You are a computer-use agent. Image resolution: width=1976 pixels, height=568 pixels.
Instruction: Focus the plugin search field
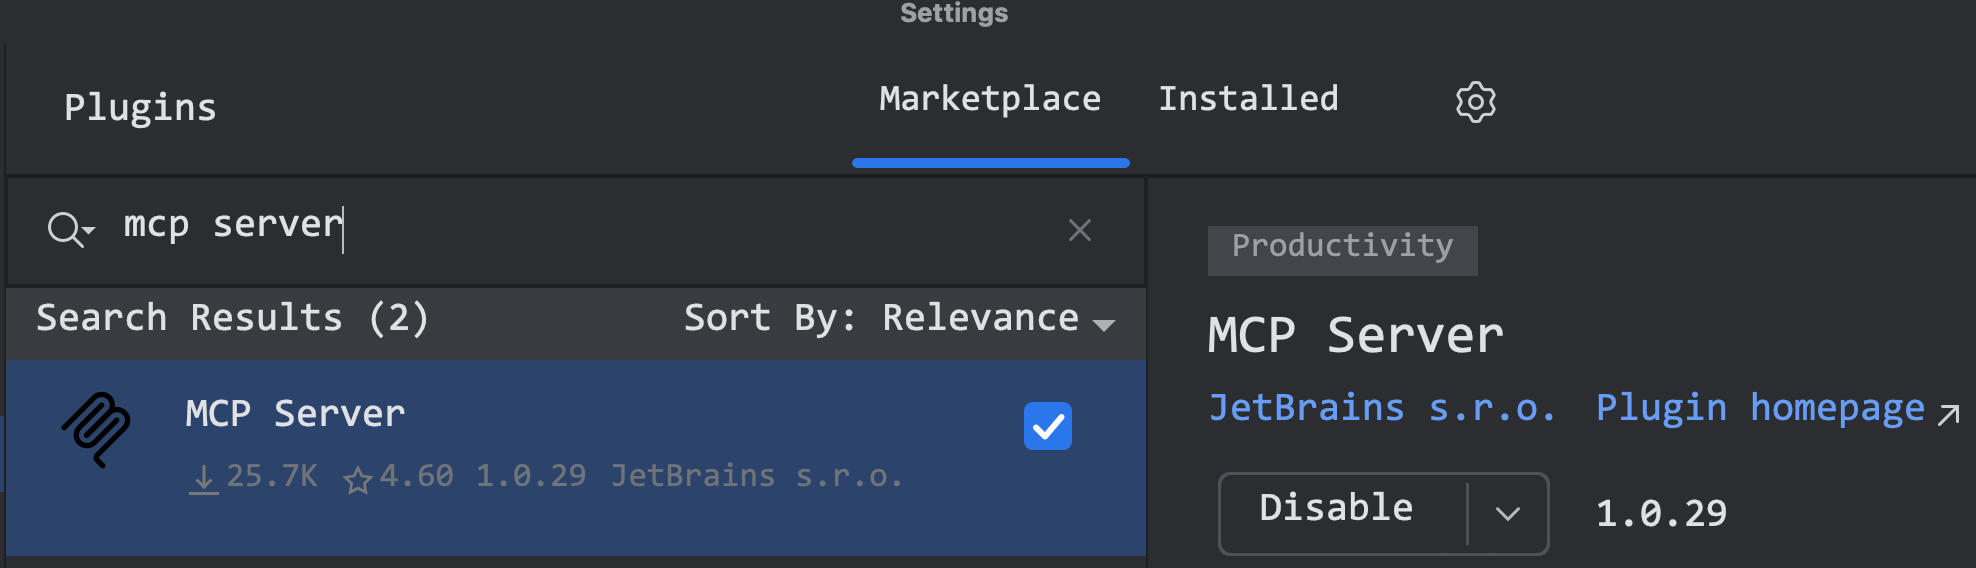(600, 228)
